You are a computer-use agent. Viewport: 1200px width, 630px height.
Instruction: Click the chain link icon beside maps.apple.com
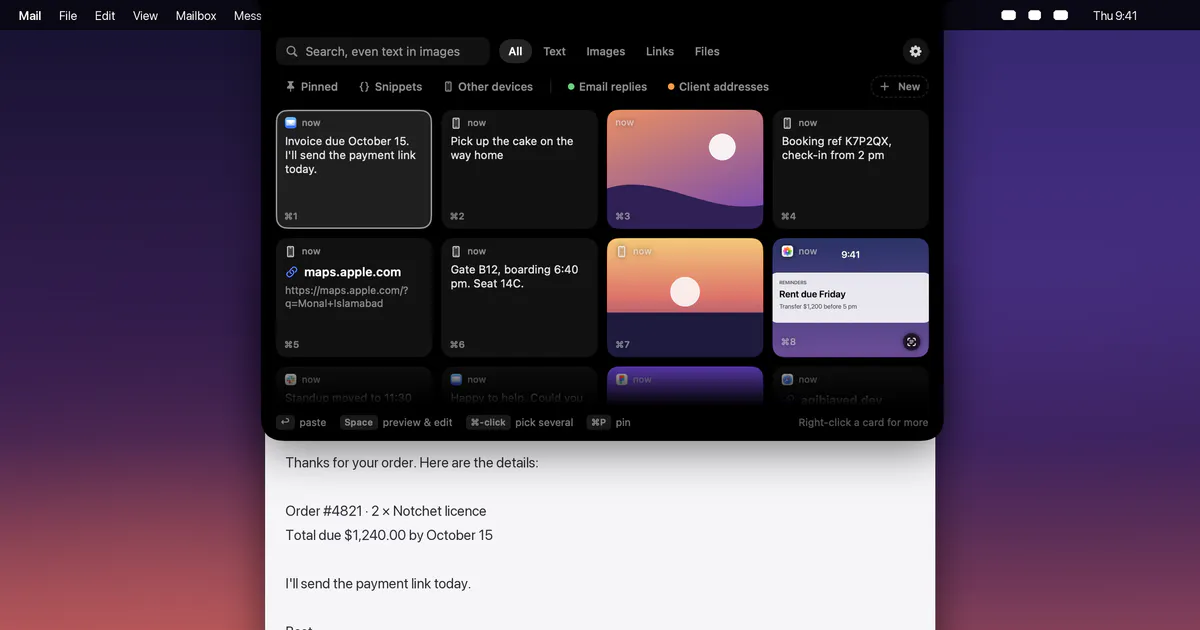pyautogui.click(x=292, y=272)
